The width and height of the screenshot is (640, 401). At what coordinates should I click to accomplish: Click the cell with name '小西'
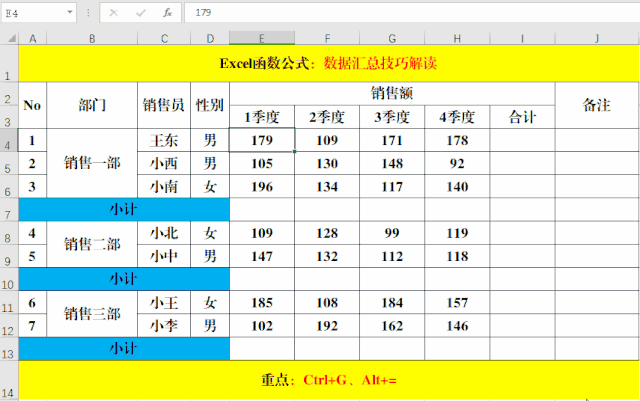[x=164, y=163]
